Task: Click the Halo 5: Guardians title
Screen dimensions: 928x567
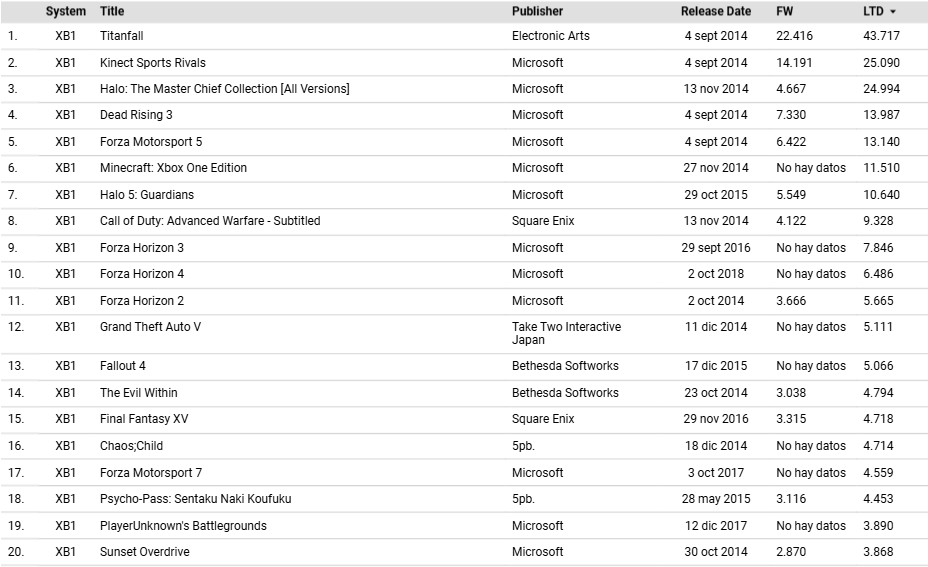Action: click(x=147, y=195)
